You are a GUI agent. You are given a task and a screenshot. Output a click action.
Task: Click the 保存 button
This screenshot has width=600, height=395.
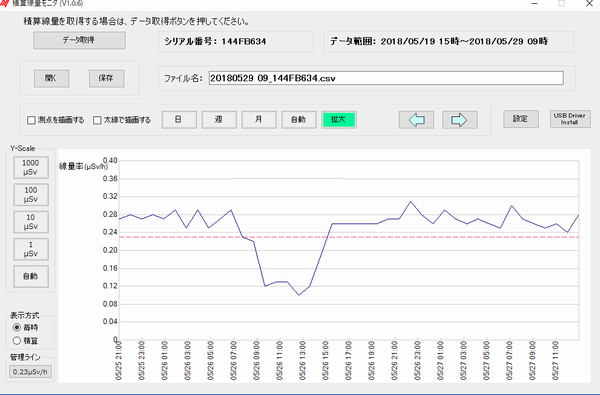click(x=106, y=78)
